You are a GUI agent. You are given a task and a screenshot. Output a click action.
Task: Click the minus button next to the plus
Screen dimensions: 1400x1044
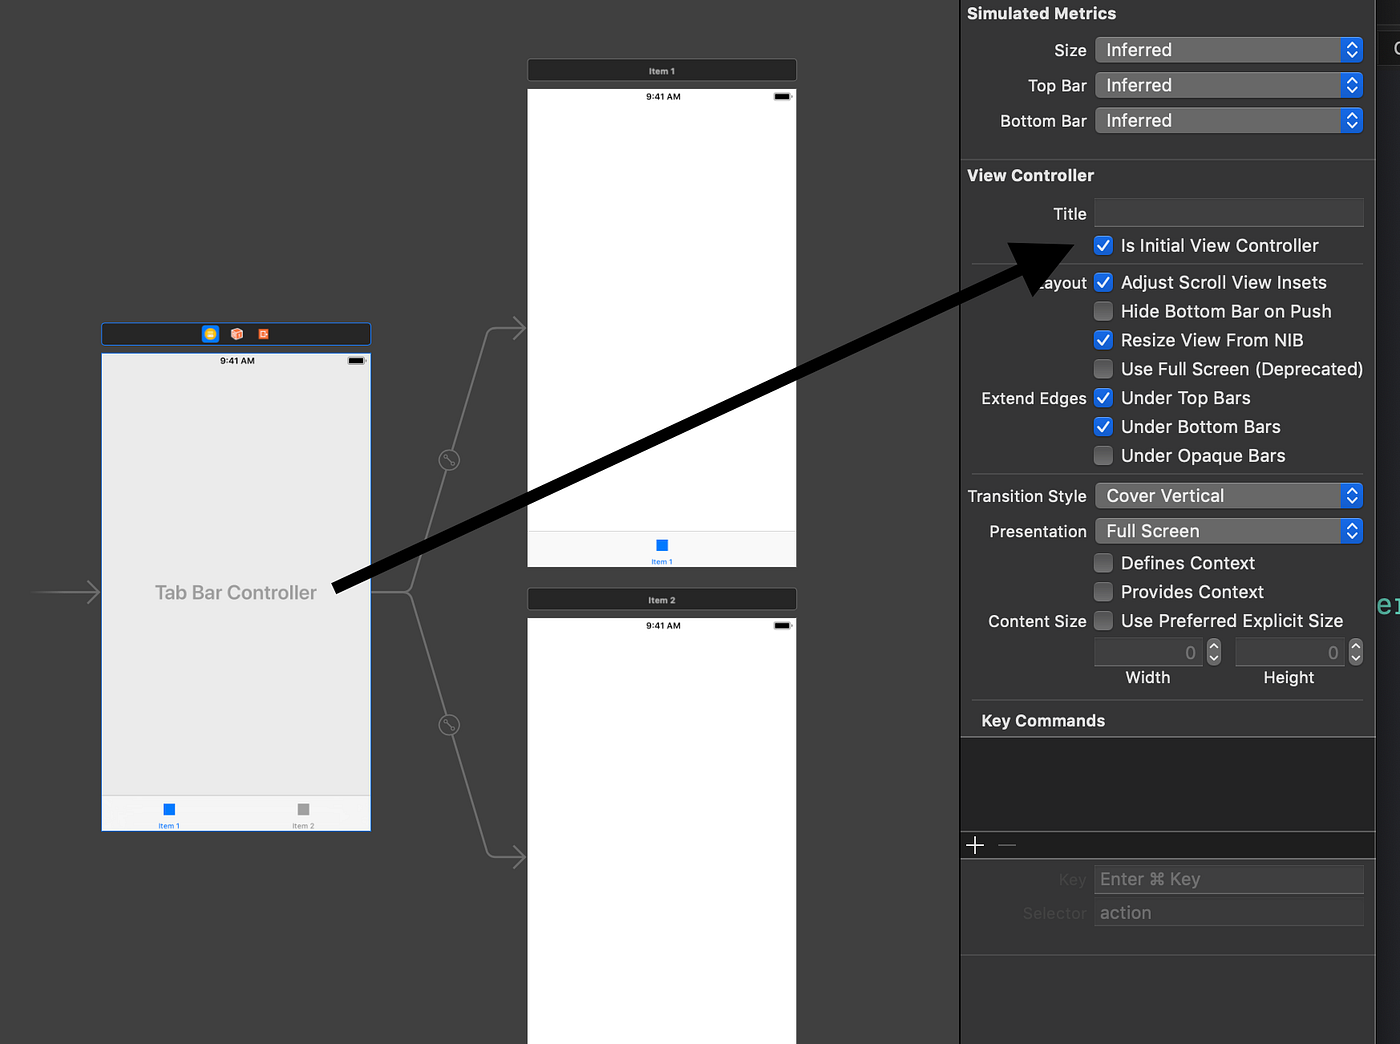point(1007,844)
